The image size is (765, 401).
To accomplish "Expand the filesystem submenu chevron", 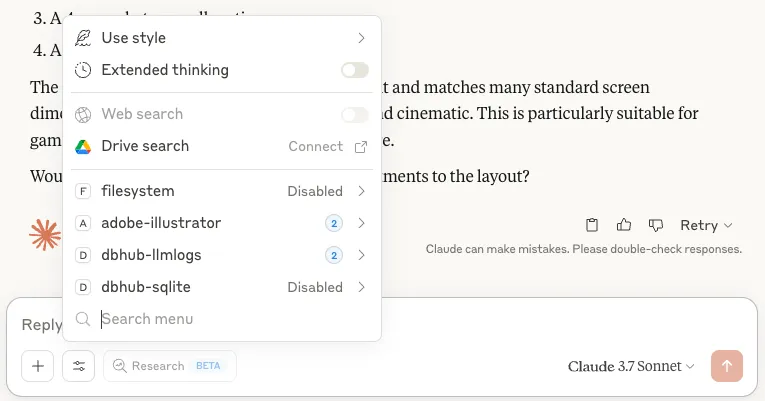I will (361, 191).
